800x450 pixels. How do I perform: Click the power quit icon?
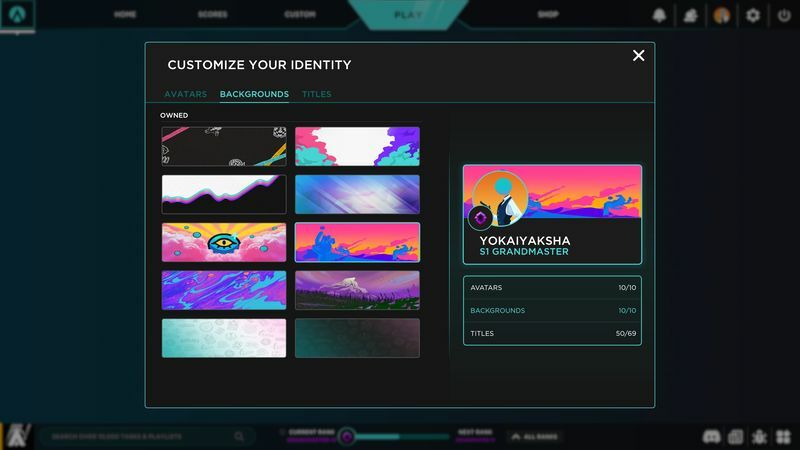click(784, 15)
